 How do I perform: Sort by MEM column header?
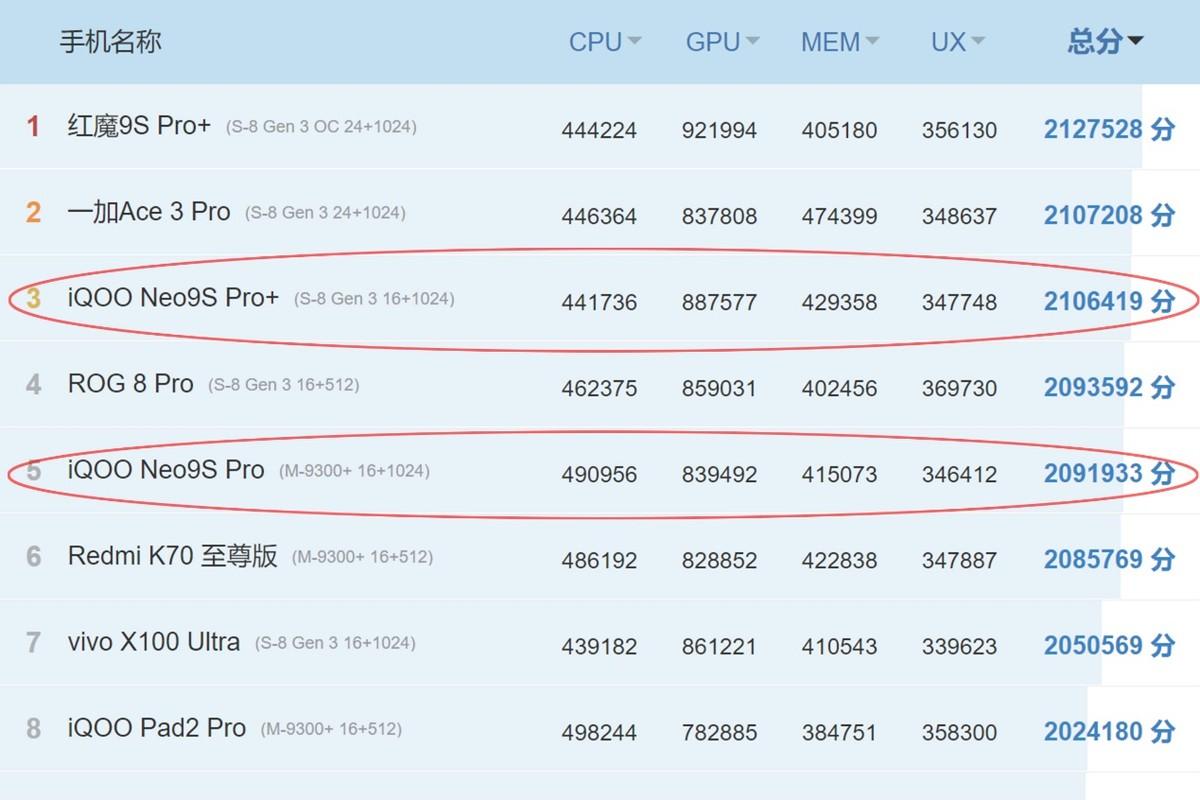839,42
